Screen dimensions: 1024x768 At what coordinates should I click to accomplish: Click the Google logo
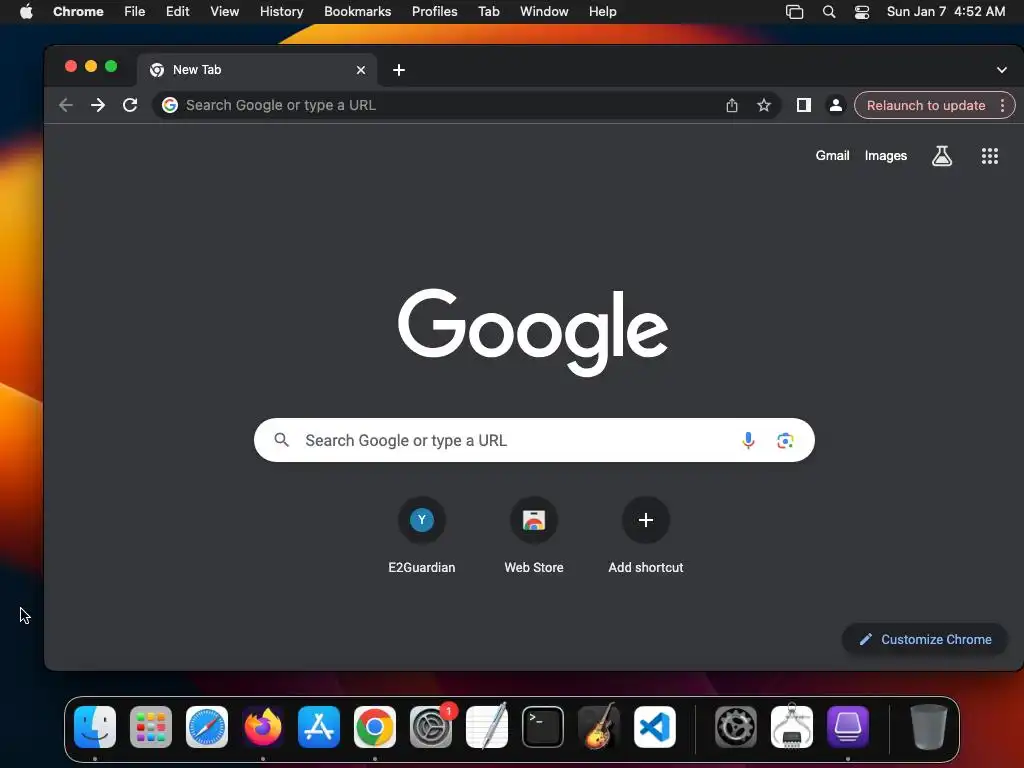click(x=533, y=332)
